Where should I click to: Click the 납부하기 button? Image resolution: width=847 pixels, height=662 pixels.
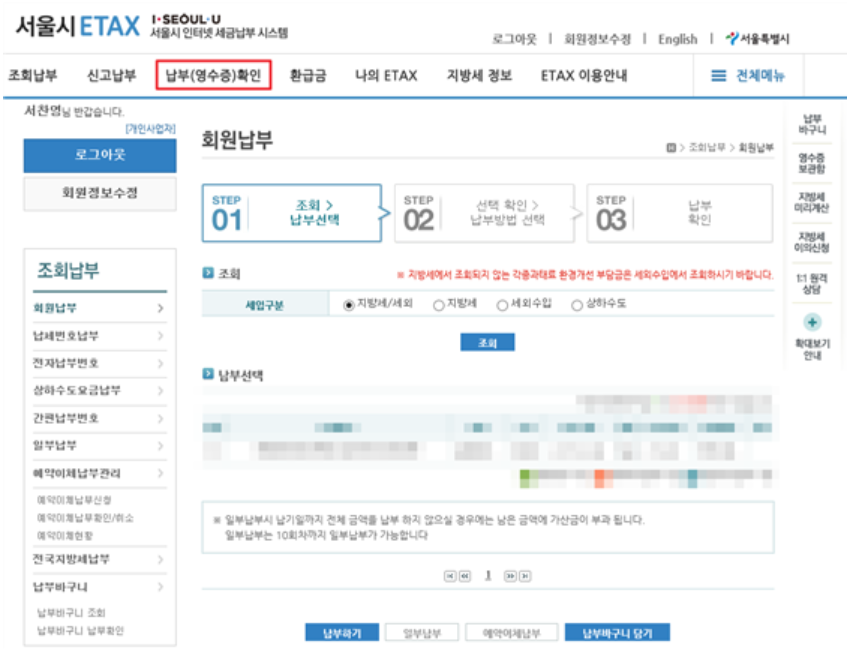[x=342, y=633]
